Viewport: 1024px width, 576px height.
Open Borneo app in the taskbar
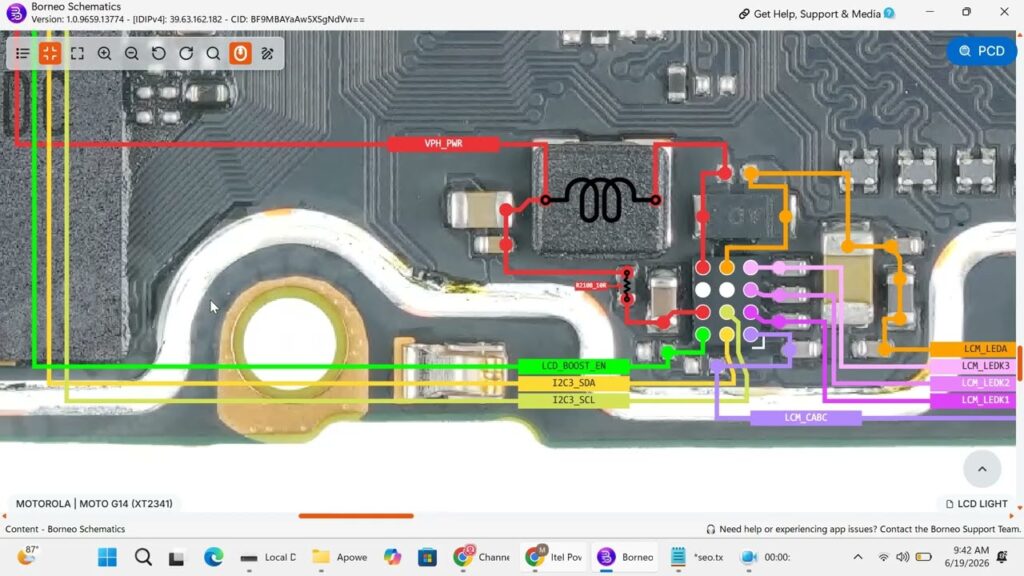[626, 557]
